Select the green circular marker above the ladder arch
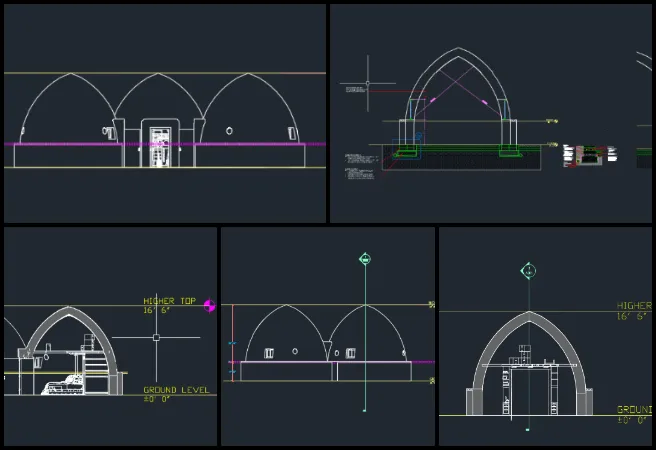Image resolution: width=656 pixels, height=450 pixels. pos(528,270)
